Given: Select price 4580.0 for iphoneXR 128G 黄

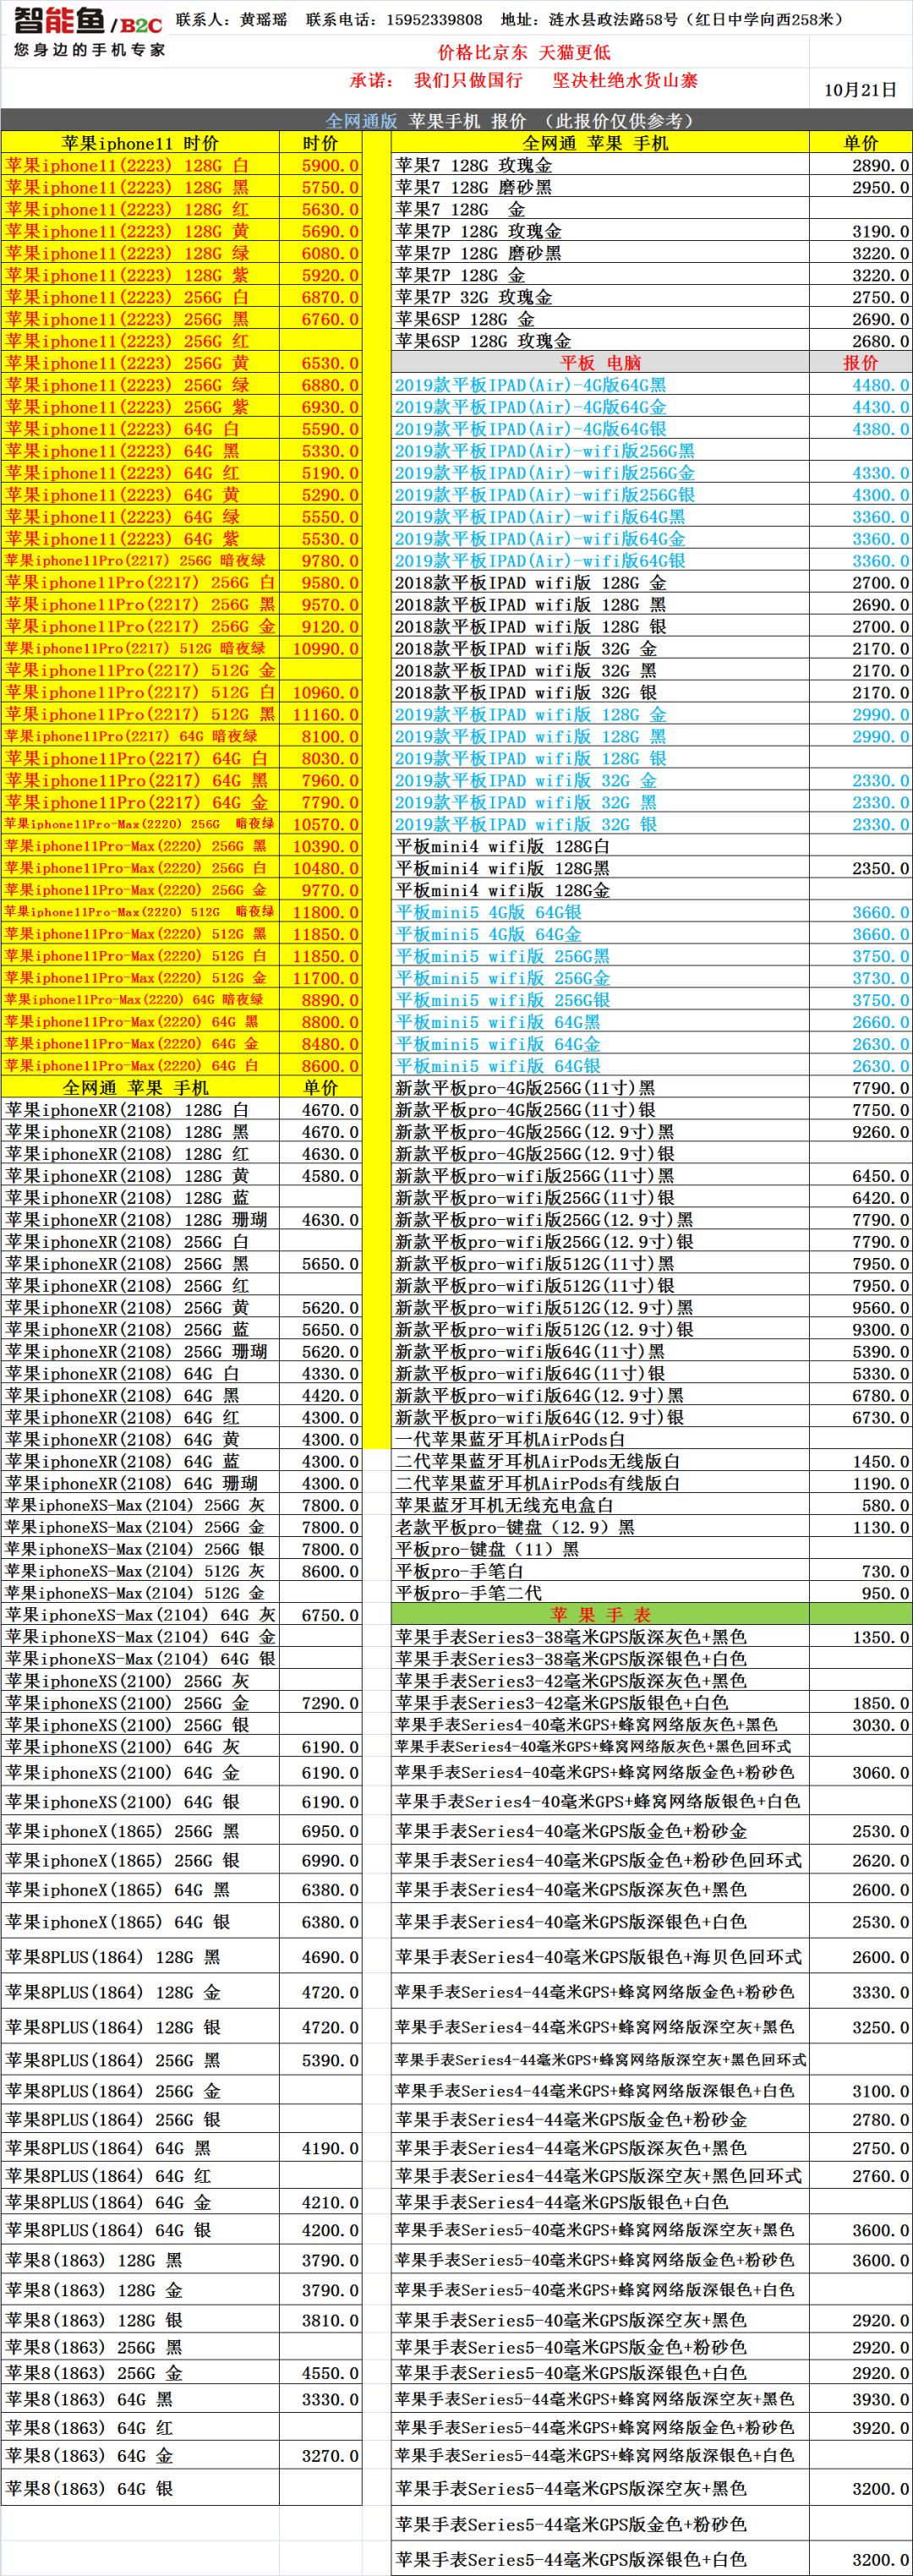Looking at the screenshot, I should (x=321, y=1176).
